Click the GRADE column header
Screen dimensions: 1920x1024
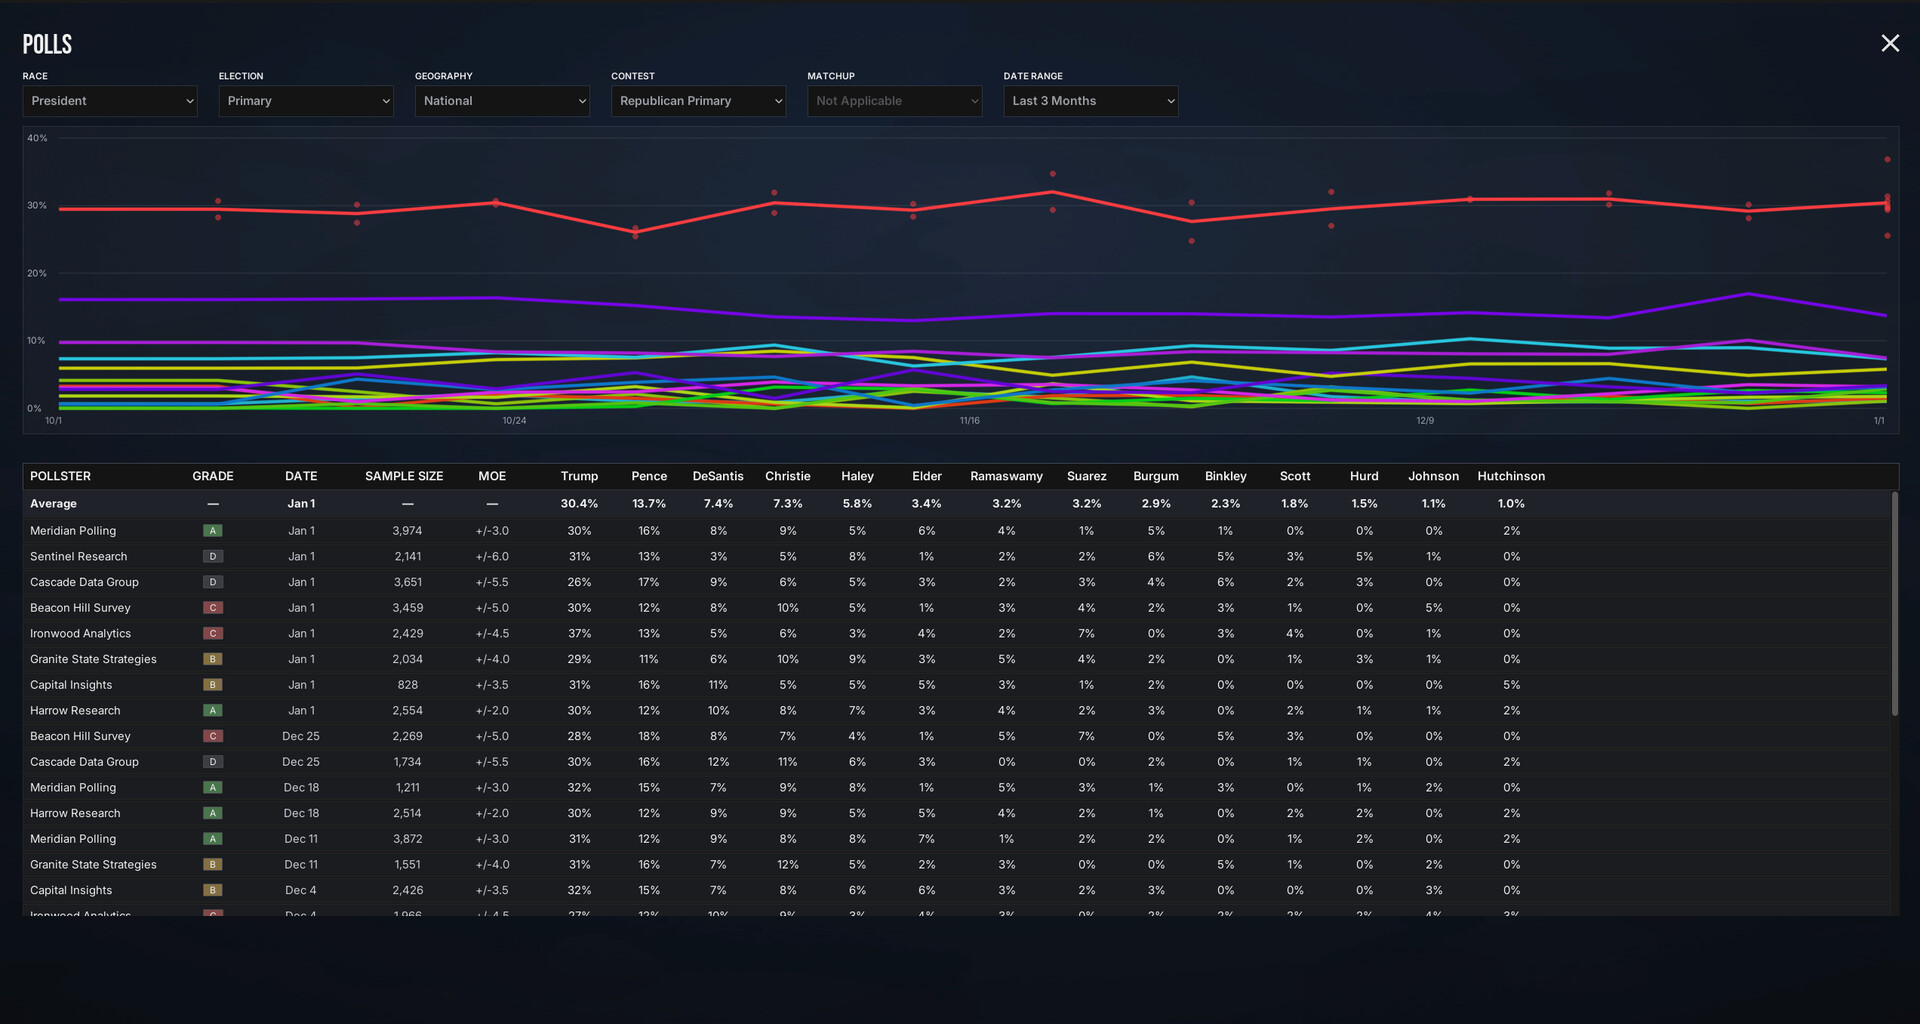point(213,477)
